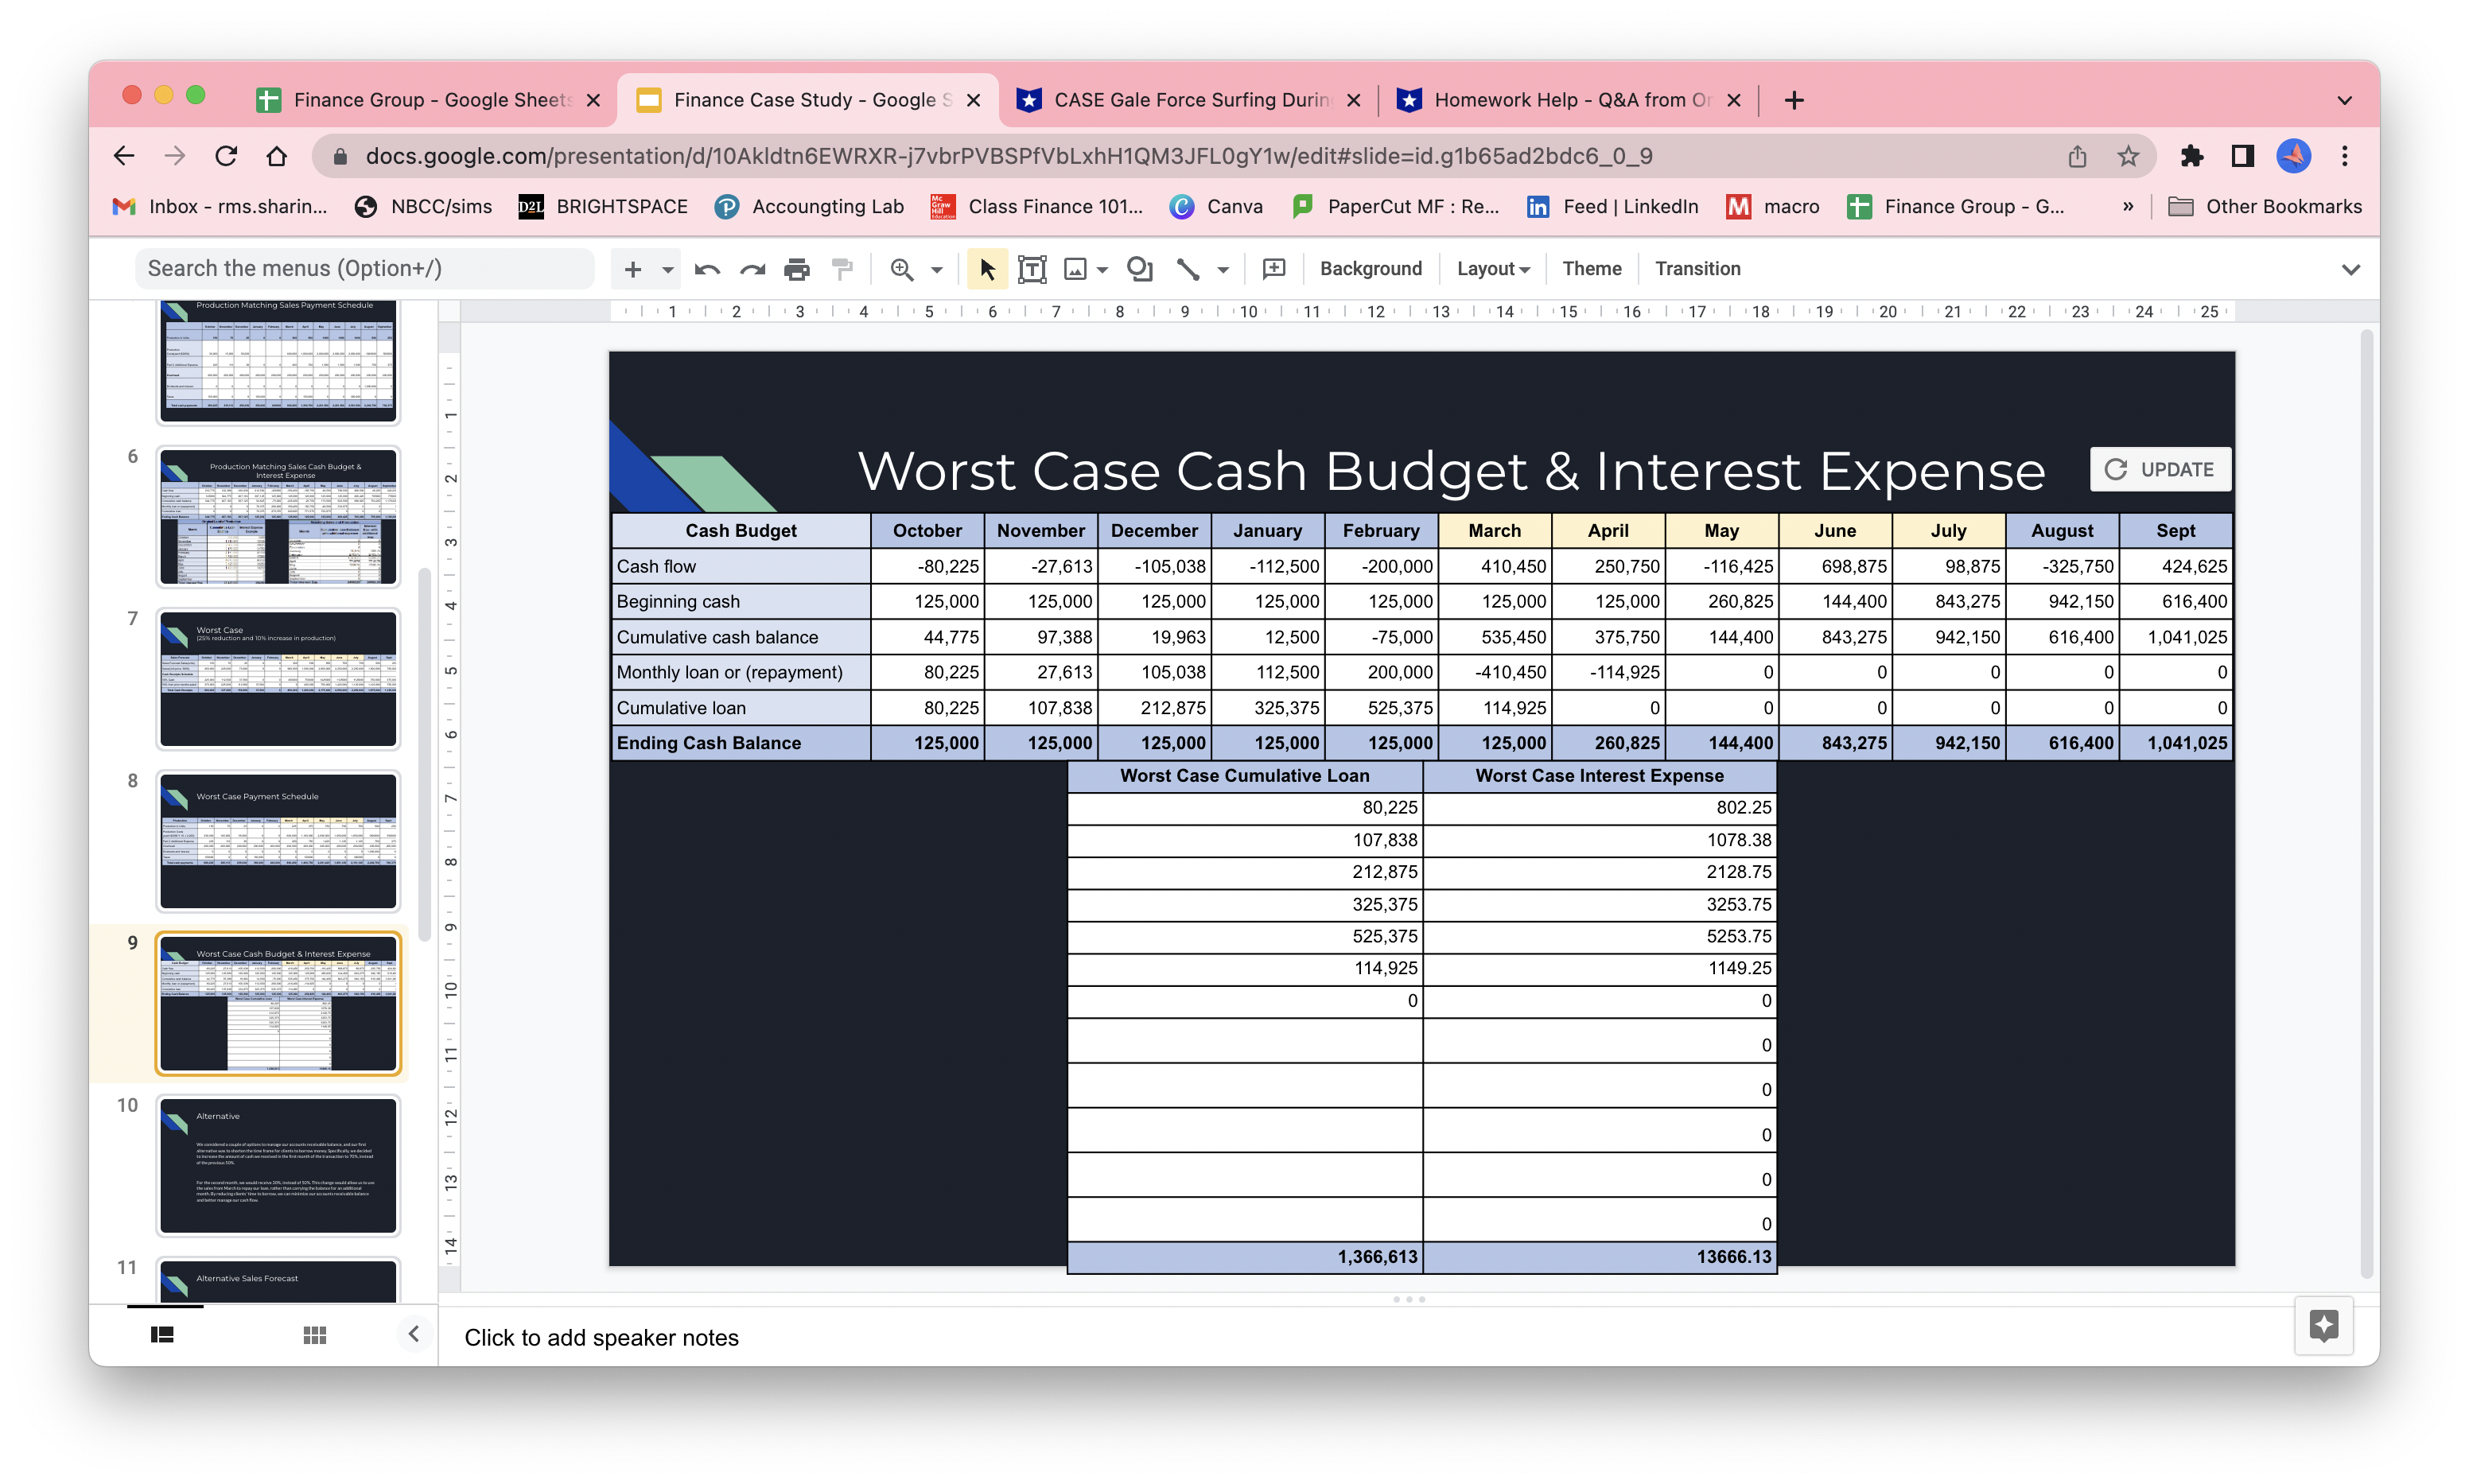Open the Accounting Lab bookmark
Image resolution: width=2469 pixels, height=1484 pixels.
click(x=808, y=207)
